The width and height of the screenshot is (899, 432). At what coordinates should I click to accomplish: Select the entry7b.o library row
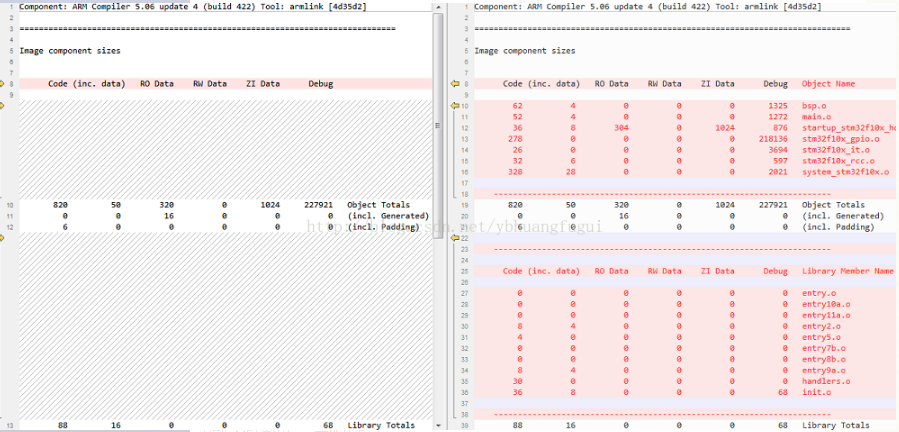coord(685,348)
